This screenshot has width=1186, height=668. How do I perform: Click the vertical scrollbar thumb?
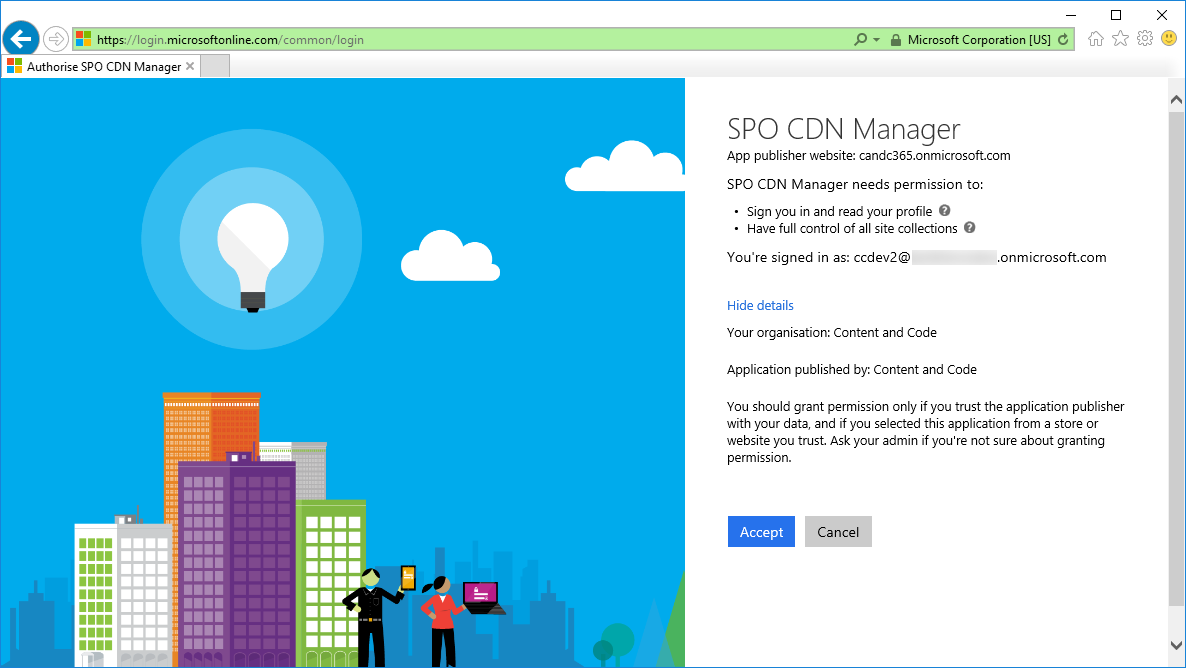click(1176, 358)
